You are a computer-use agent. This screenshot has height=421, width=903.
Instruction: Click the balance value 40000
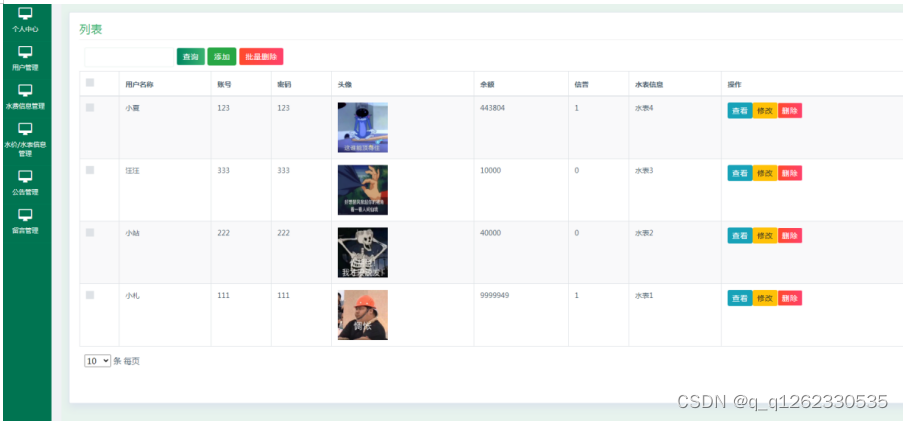click(491, 233)
